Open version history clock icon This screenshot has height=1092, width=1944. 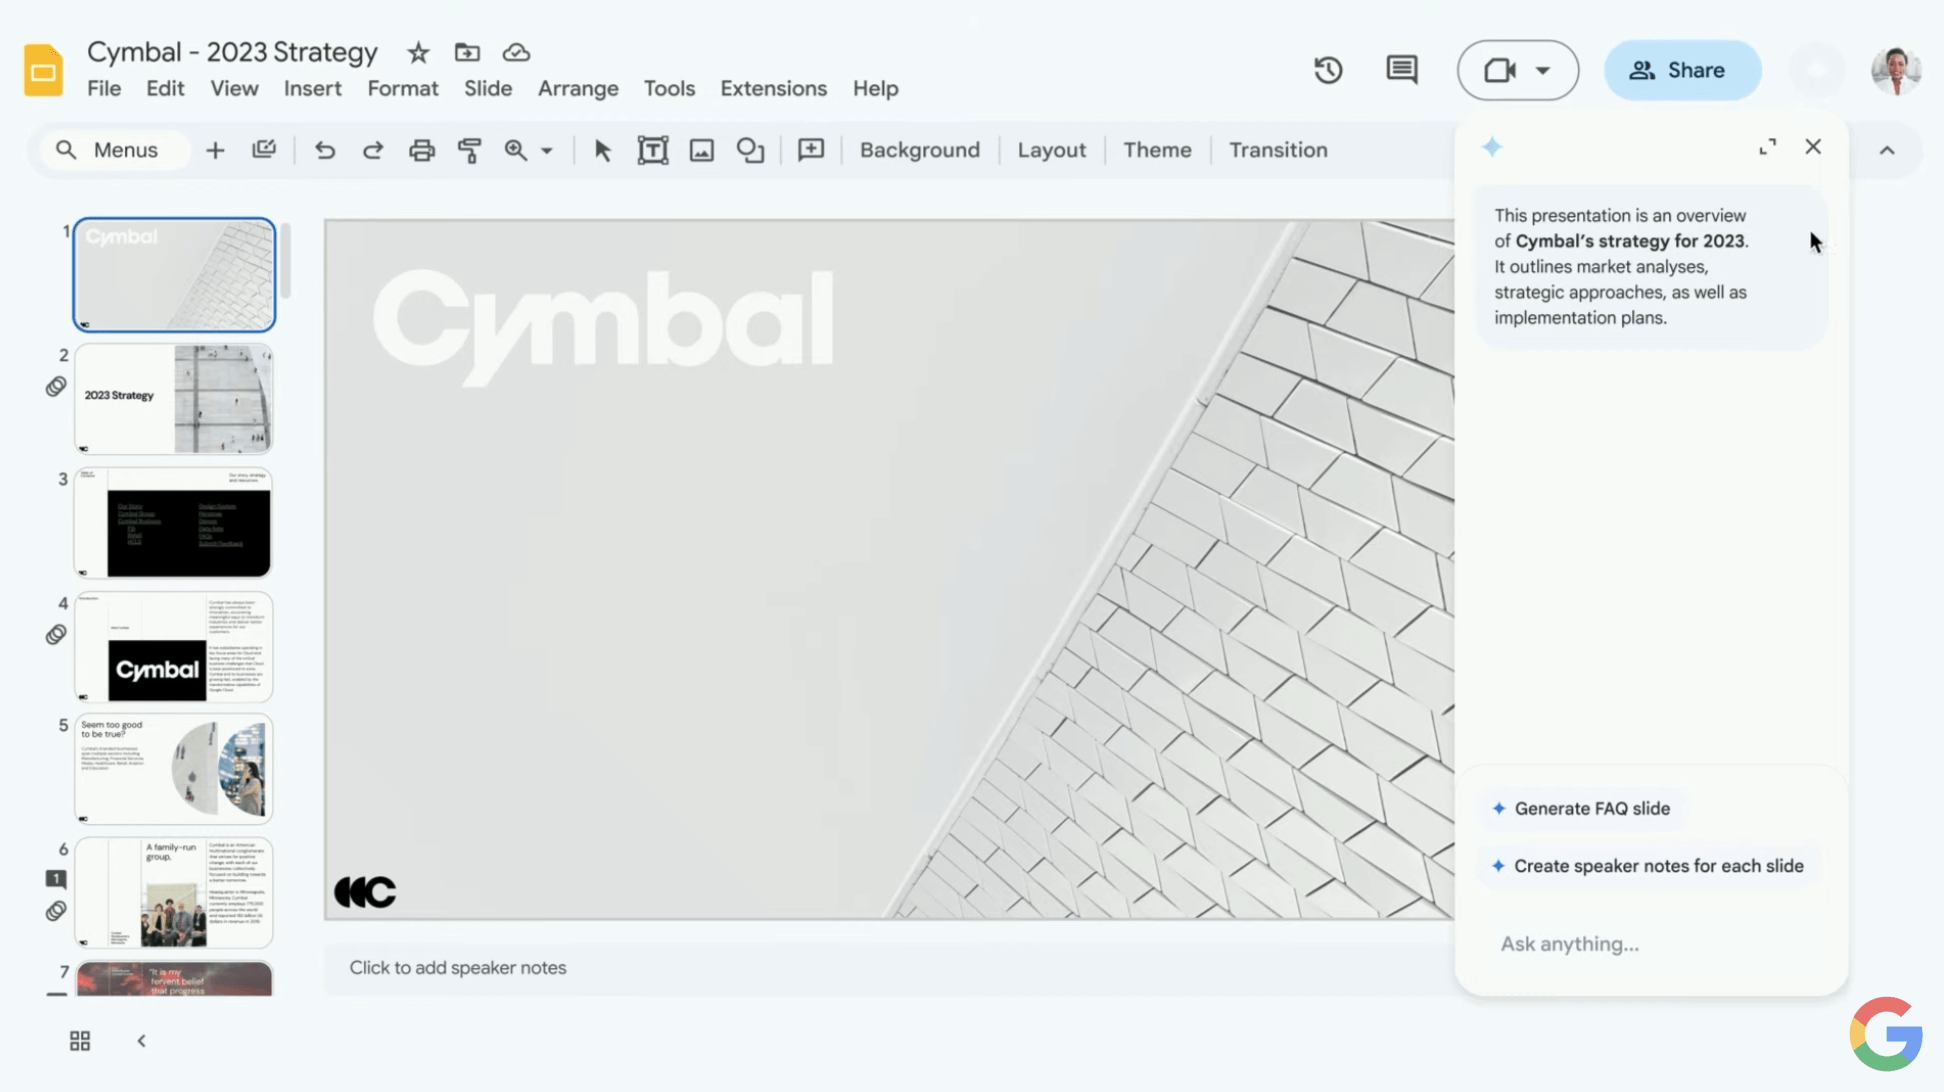(x=1327, y=70)
